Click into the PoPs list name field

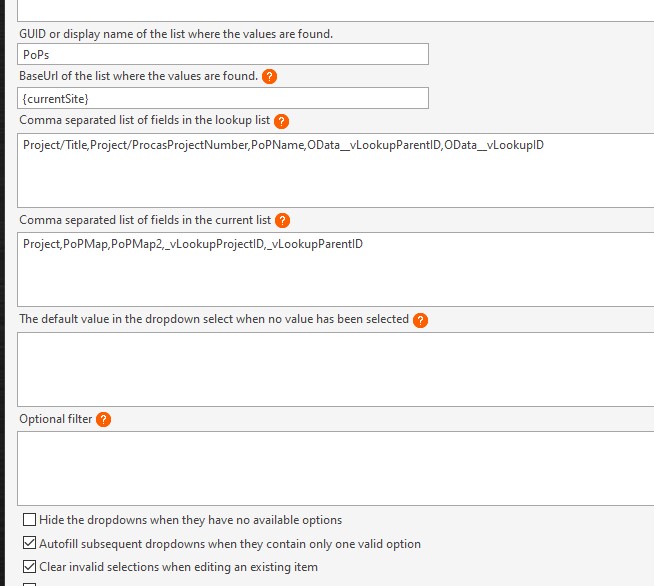click(x=223, y=54)
